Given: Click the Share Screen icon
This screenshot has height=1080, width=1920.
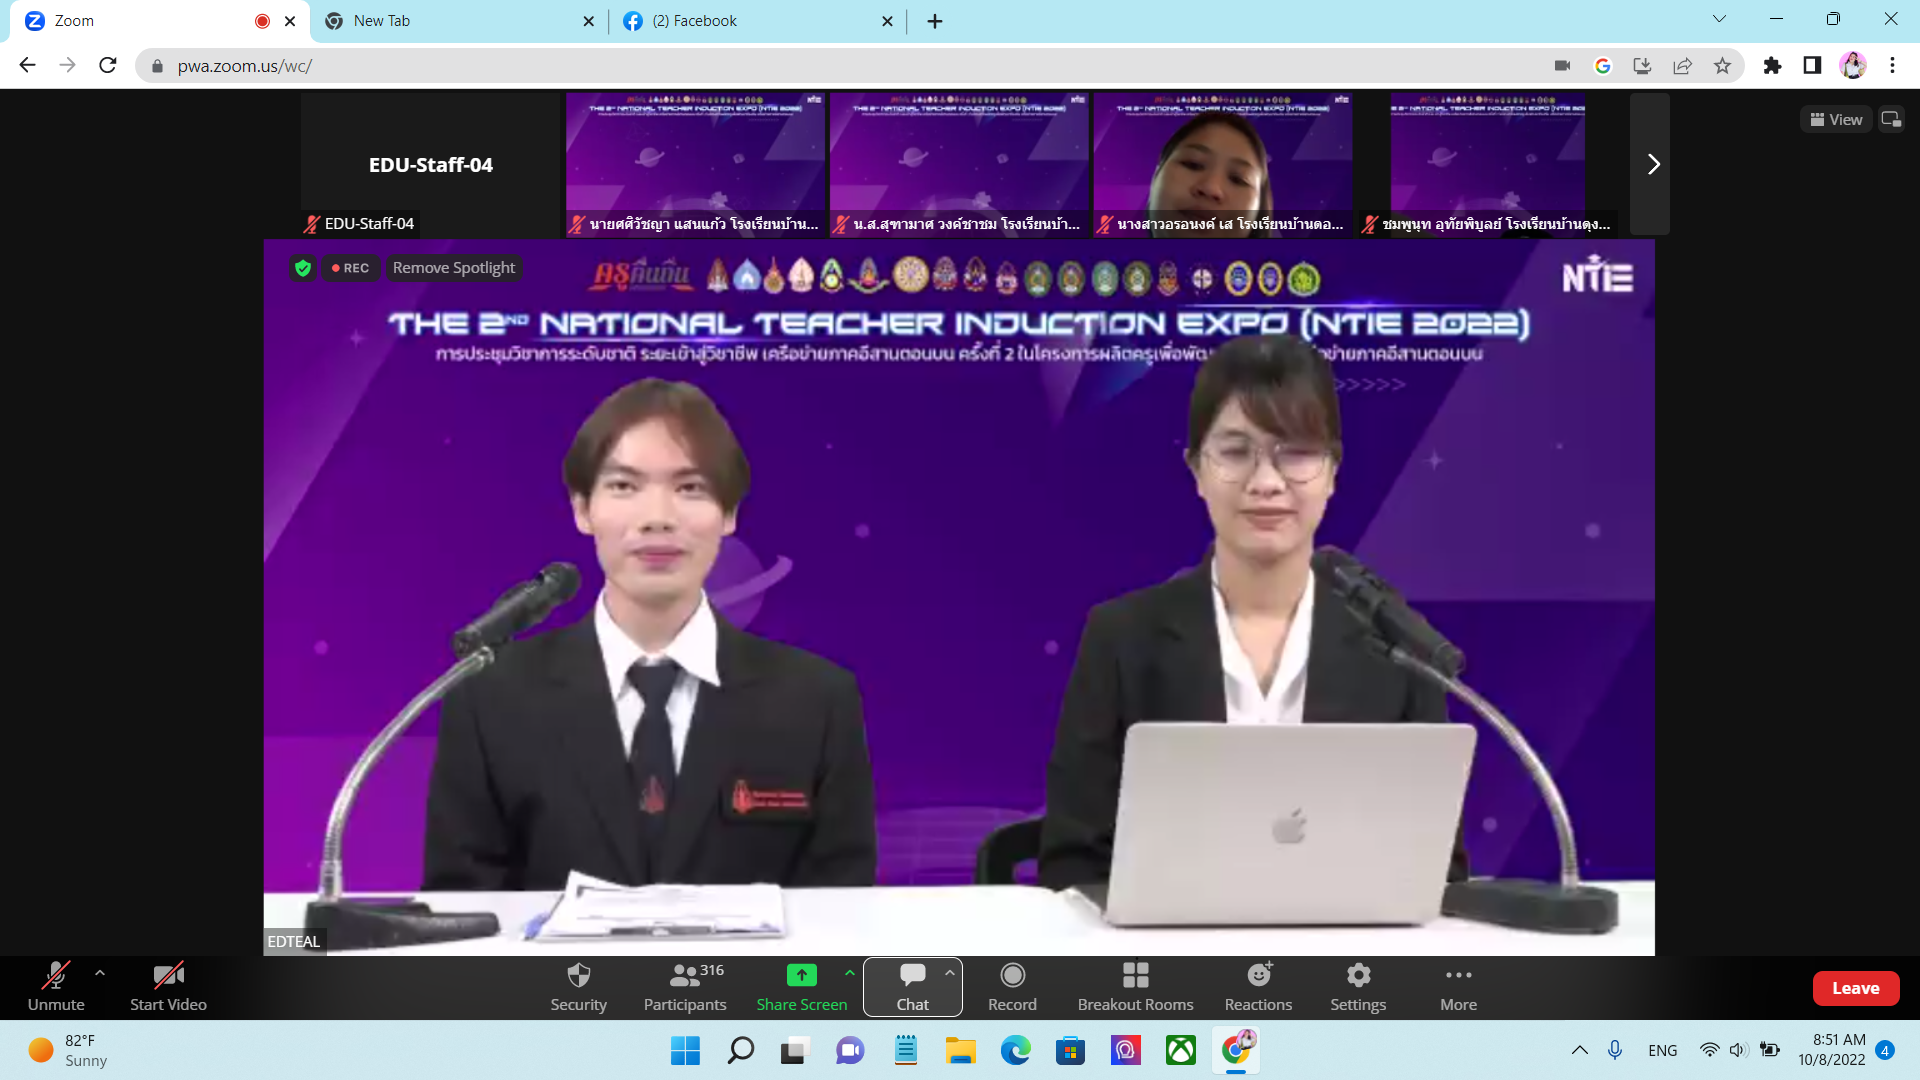Looking at the screenshot, I should (801, 976).
